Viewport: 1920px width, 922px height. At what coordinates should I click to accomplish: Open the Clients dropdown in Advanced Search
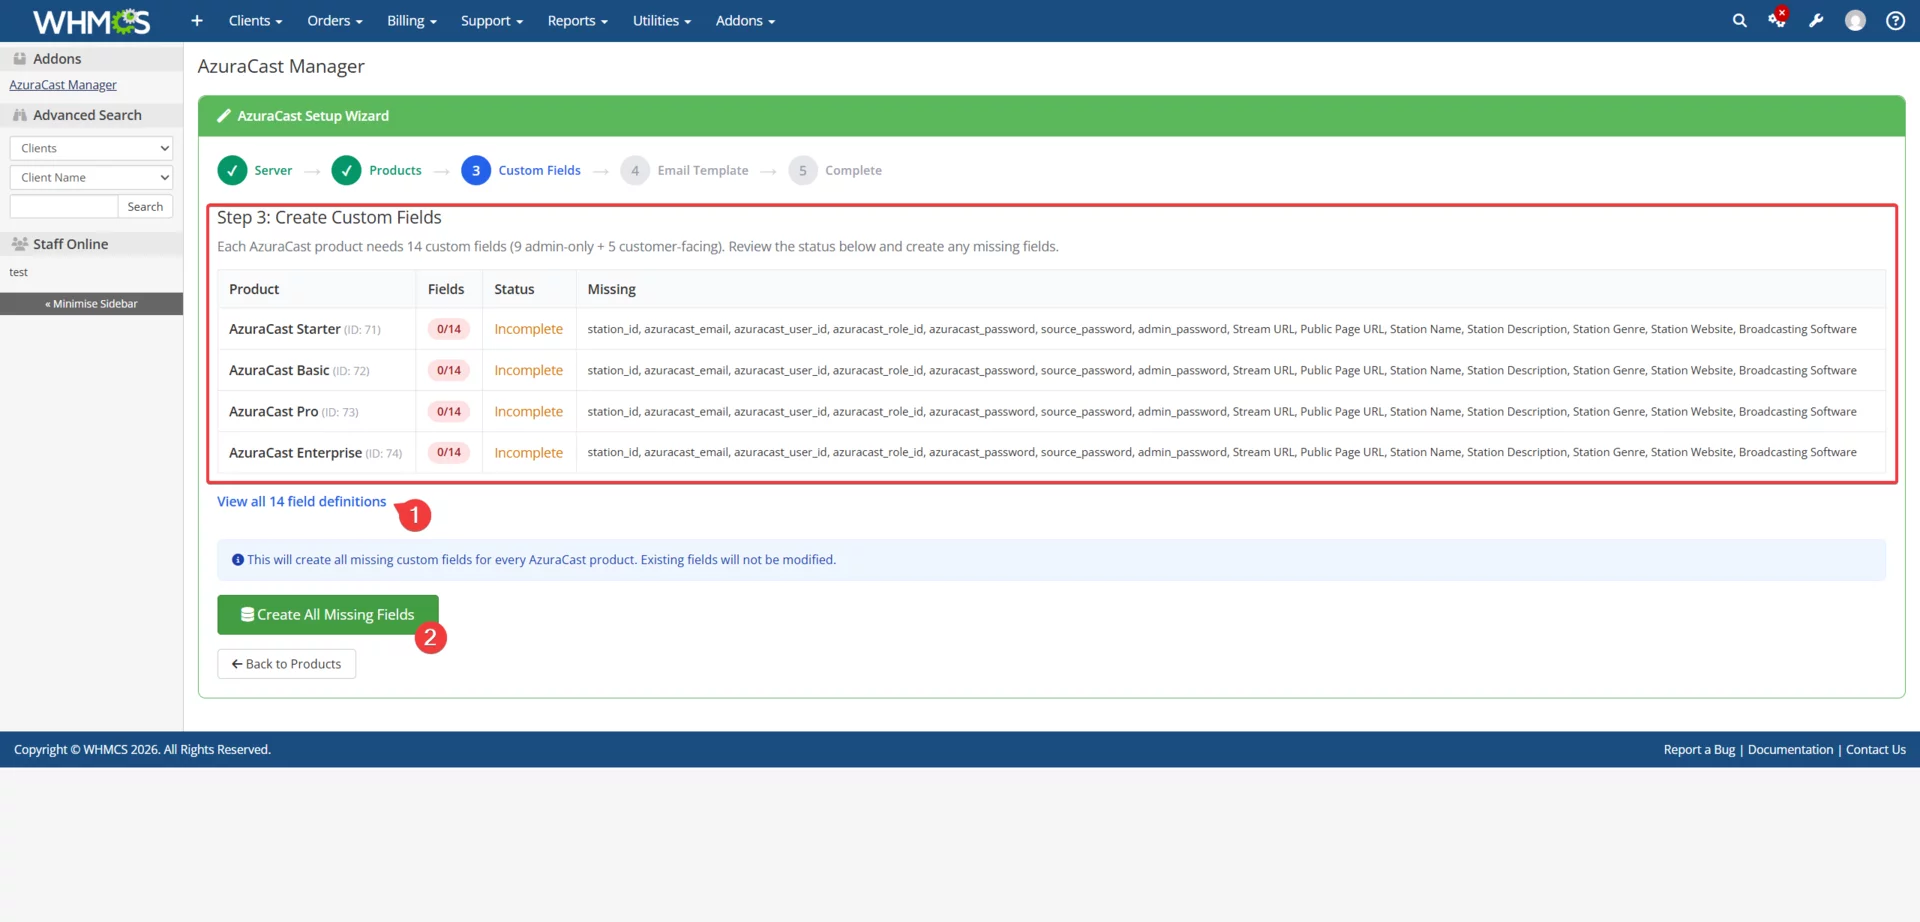pyautogui.click(x=91, y=147)
